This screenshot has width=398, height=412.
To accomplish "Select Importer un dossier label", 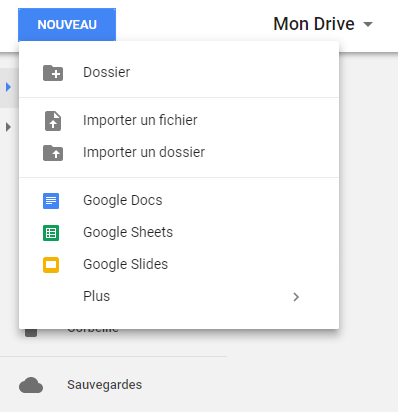I will click(x=144, y=152).
